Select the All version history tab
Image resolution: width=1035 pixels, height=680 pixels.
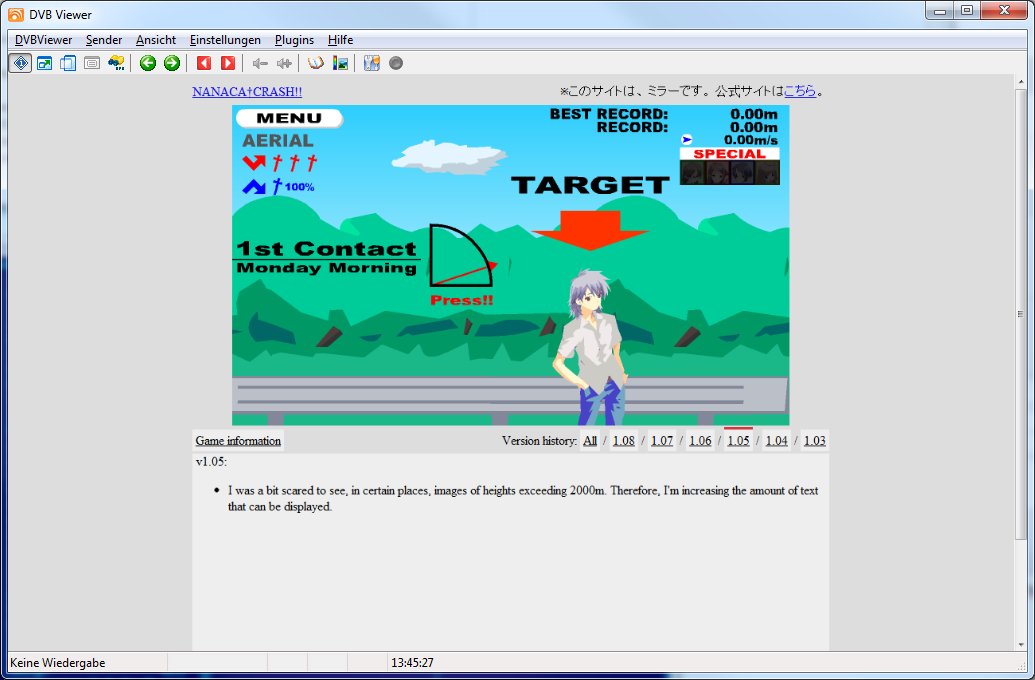point(590,441)
